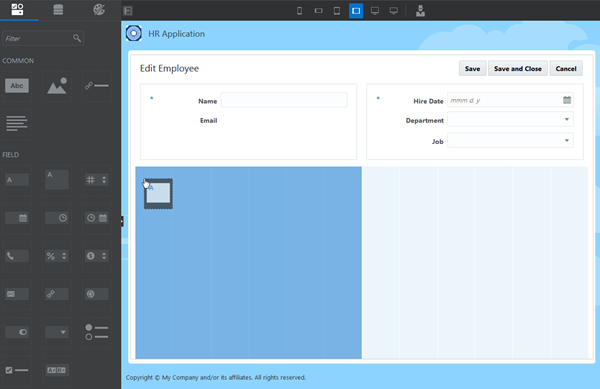The image size is (600, 389).
Task: Click the Name input field
Action: tap(284, 100)
